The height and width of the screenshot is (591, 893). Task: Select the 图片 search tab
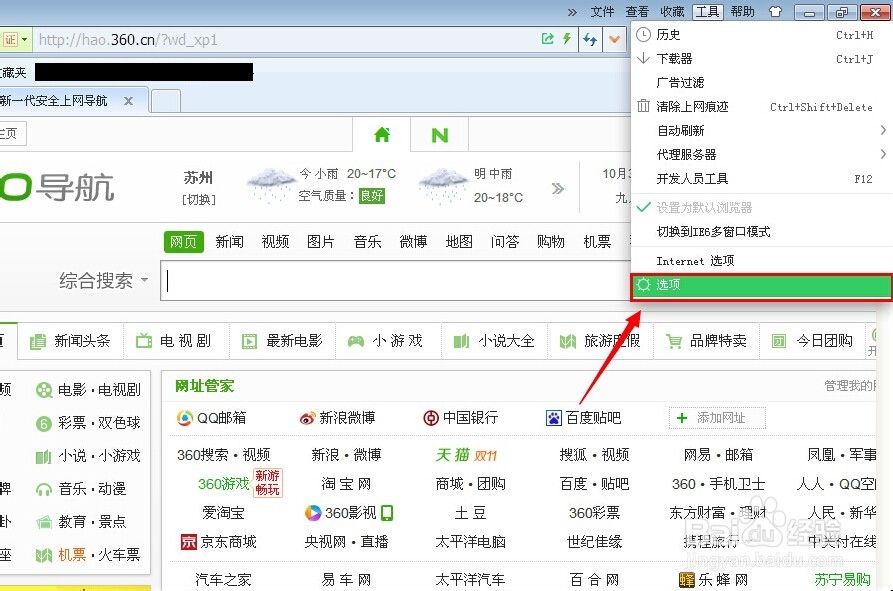[x=321, y=241]
